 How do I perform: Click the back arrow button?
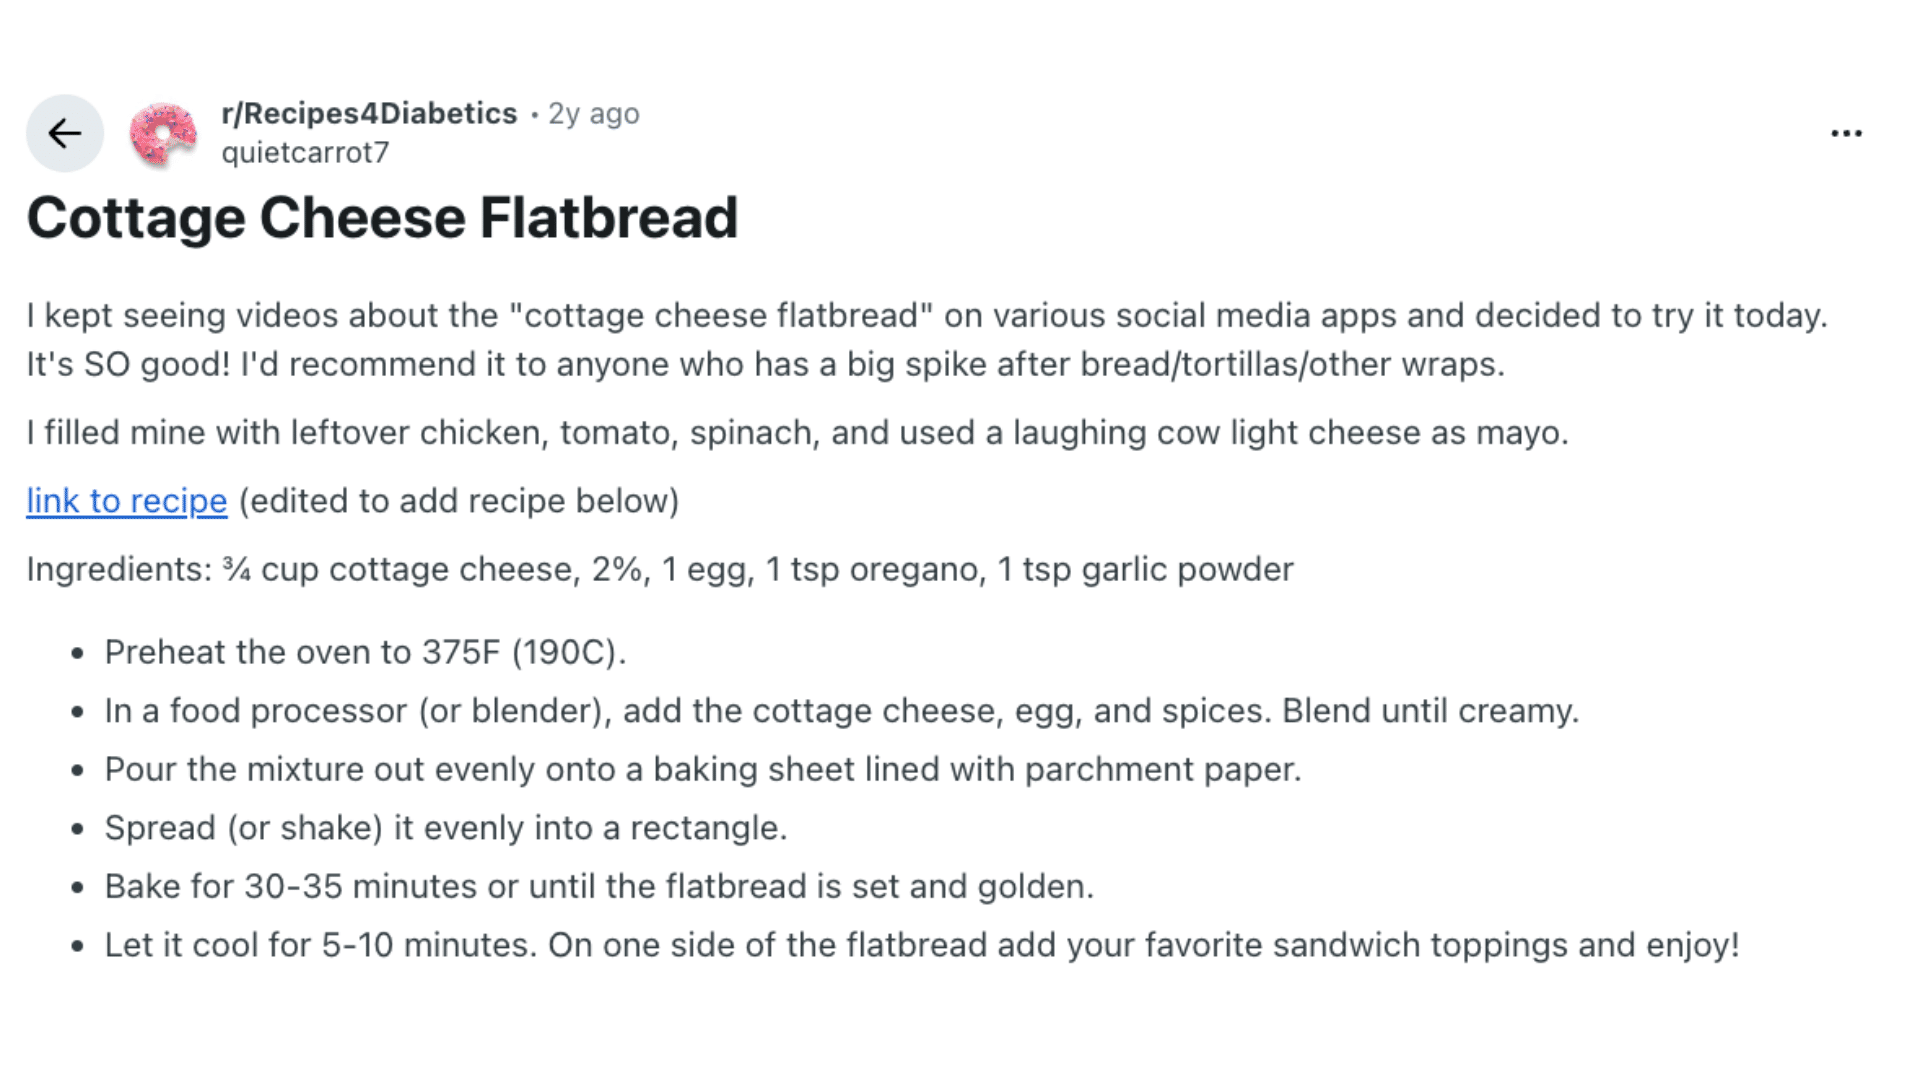(65, 133)
